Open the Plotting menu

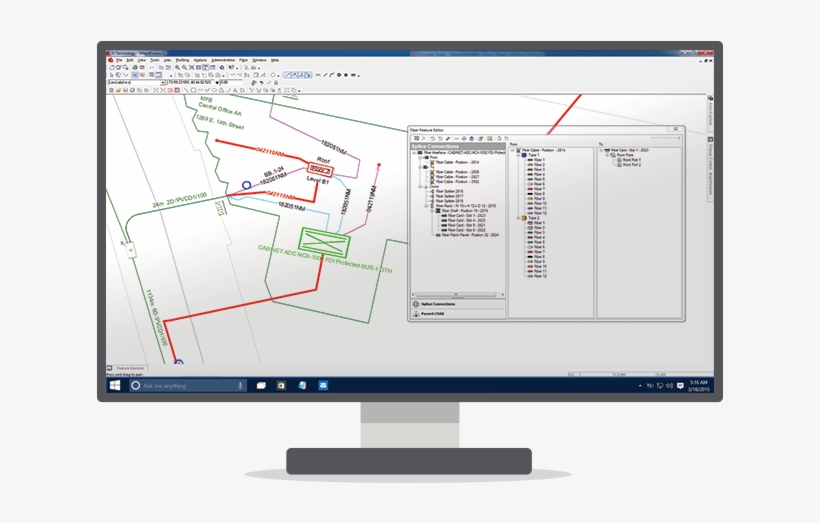pos(182,60)
